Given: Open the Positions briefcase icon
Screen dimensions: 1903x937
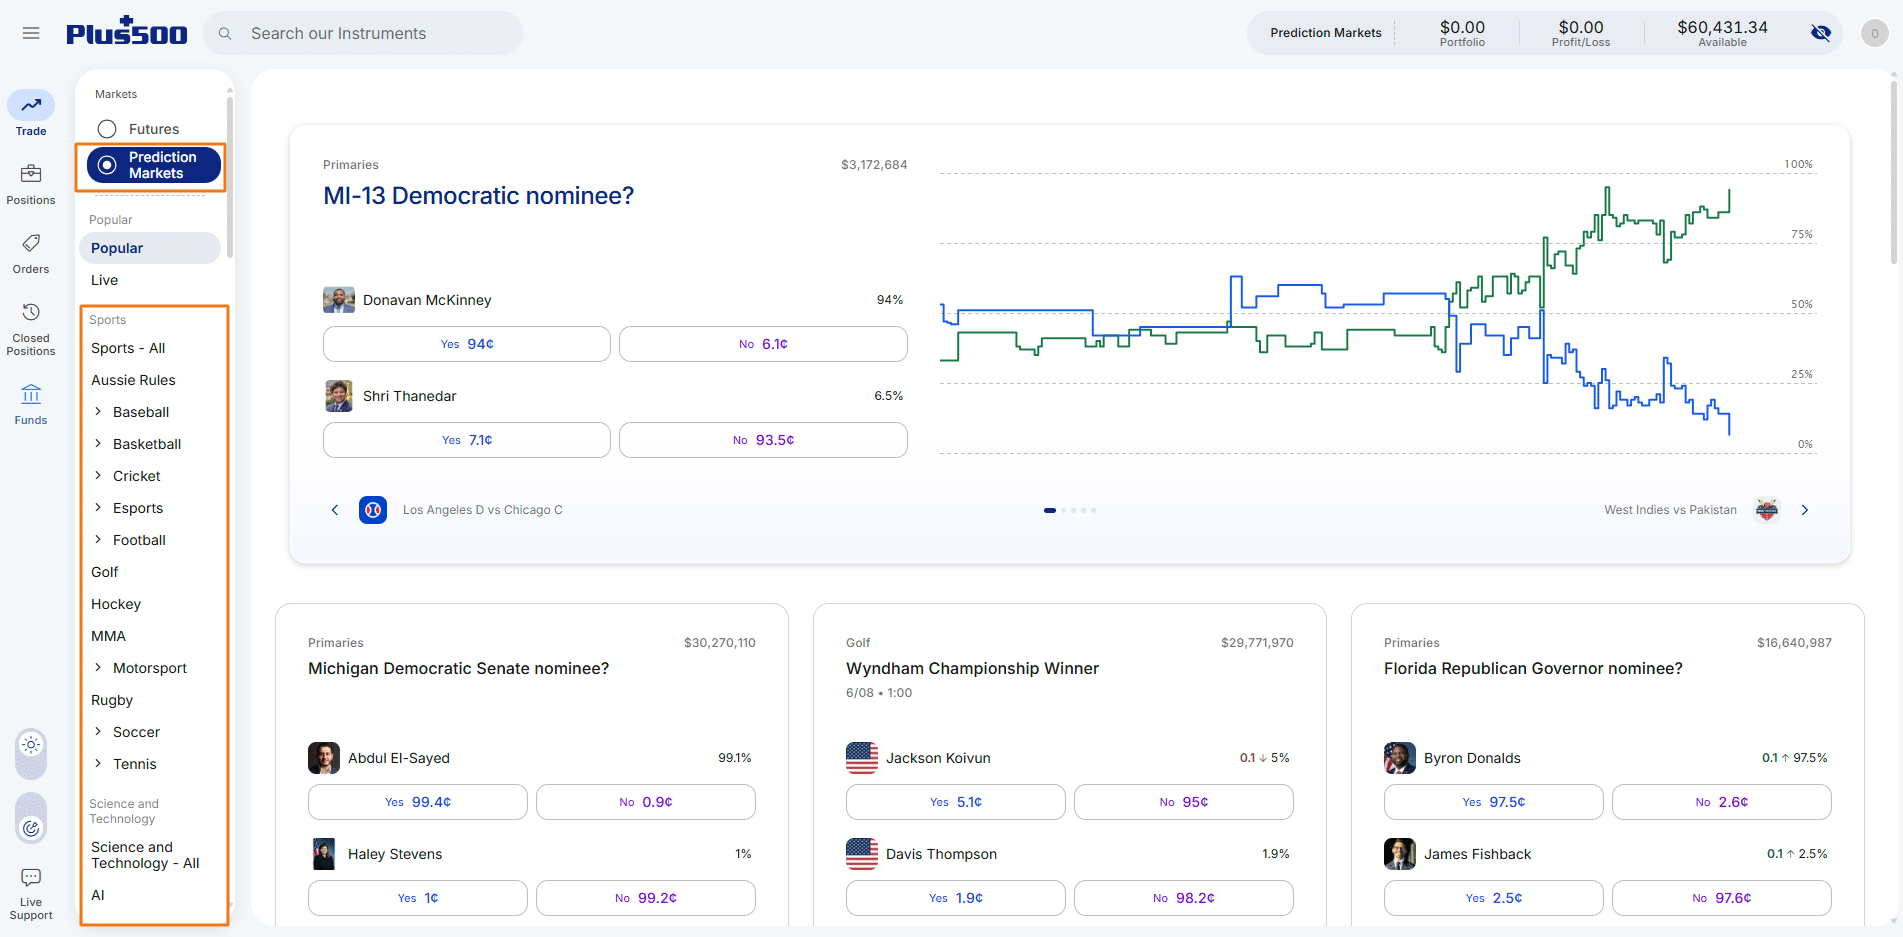Looking at the screenshot, I should (x=31, y=174).
